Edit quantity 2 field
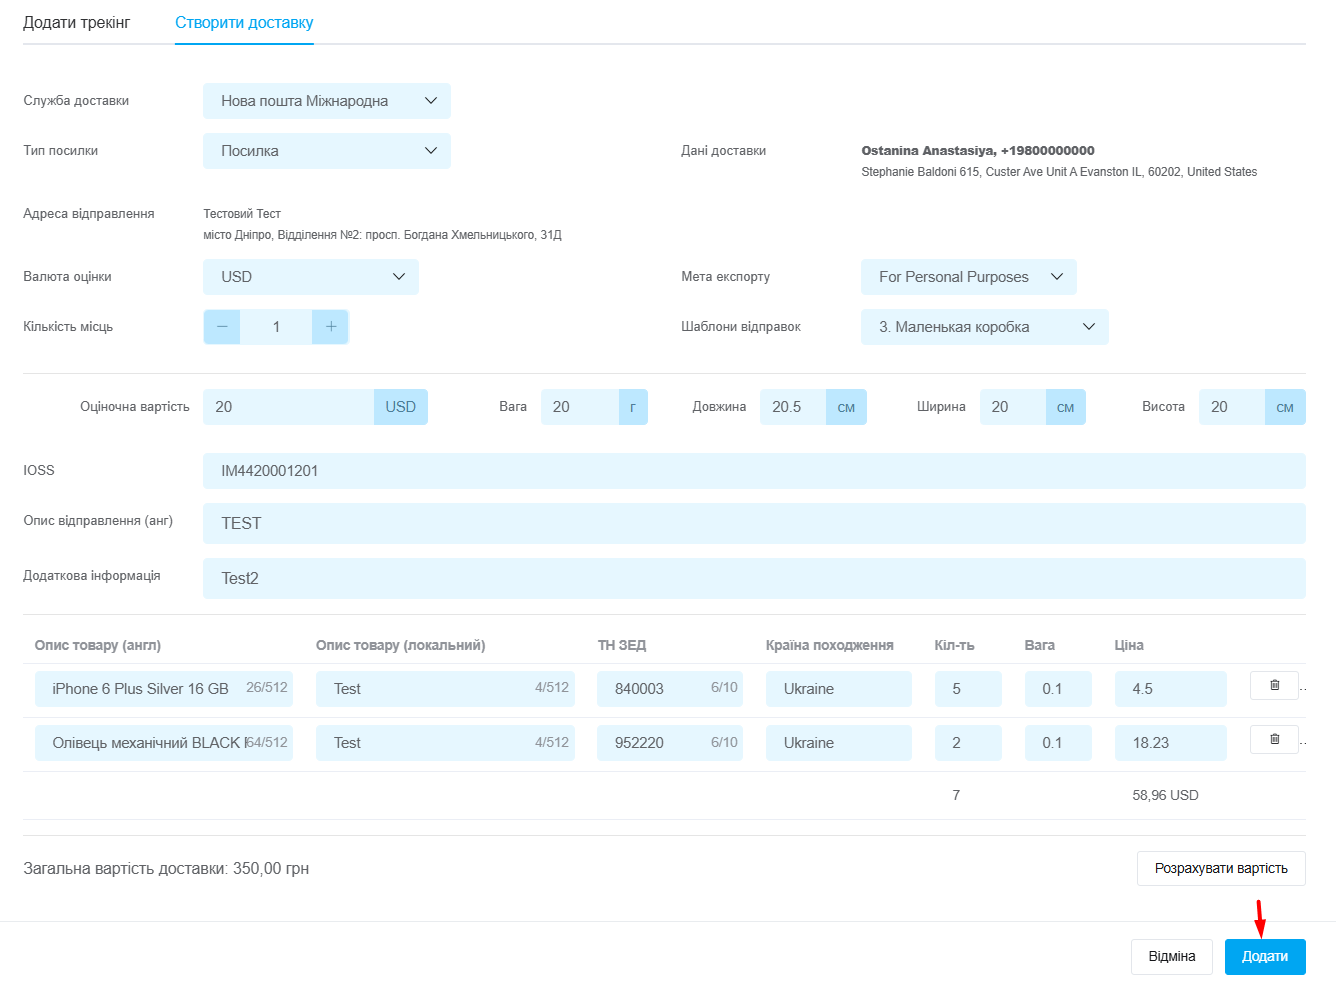Image resolution: width=1336 pixels, height=982 pixels. tap(968, 743)
